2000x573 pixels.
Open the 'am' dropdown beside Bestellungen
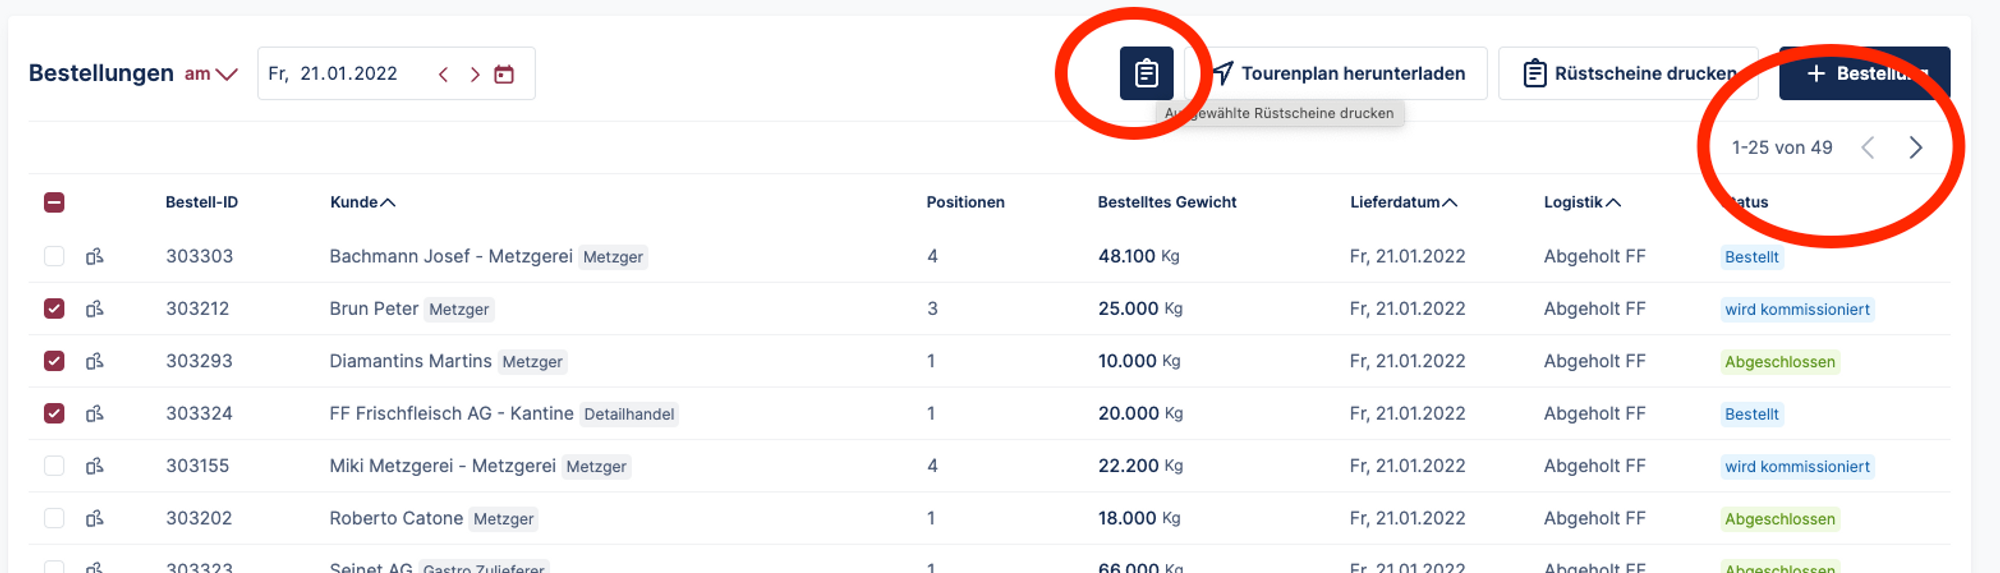pyautogui.click(x=211, y=74)
